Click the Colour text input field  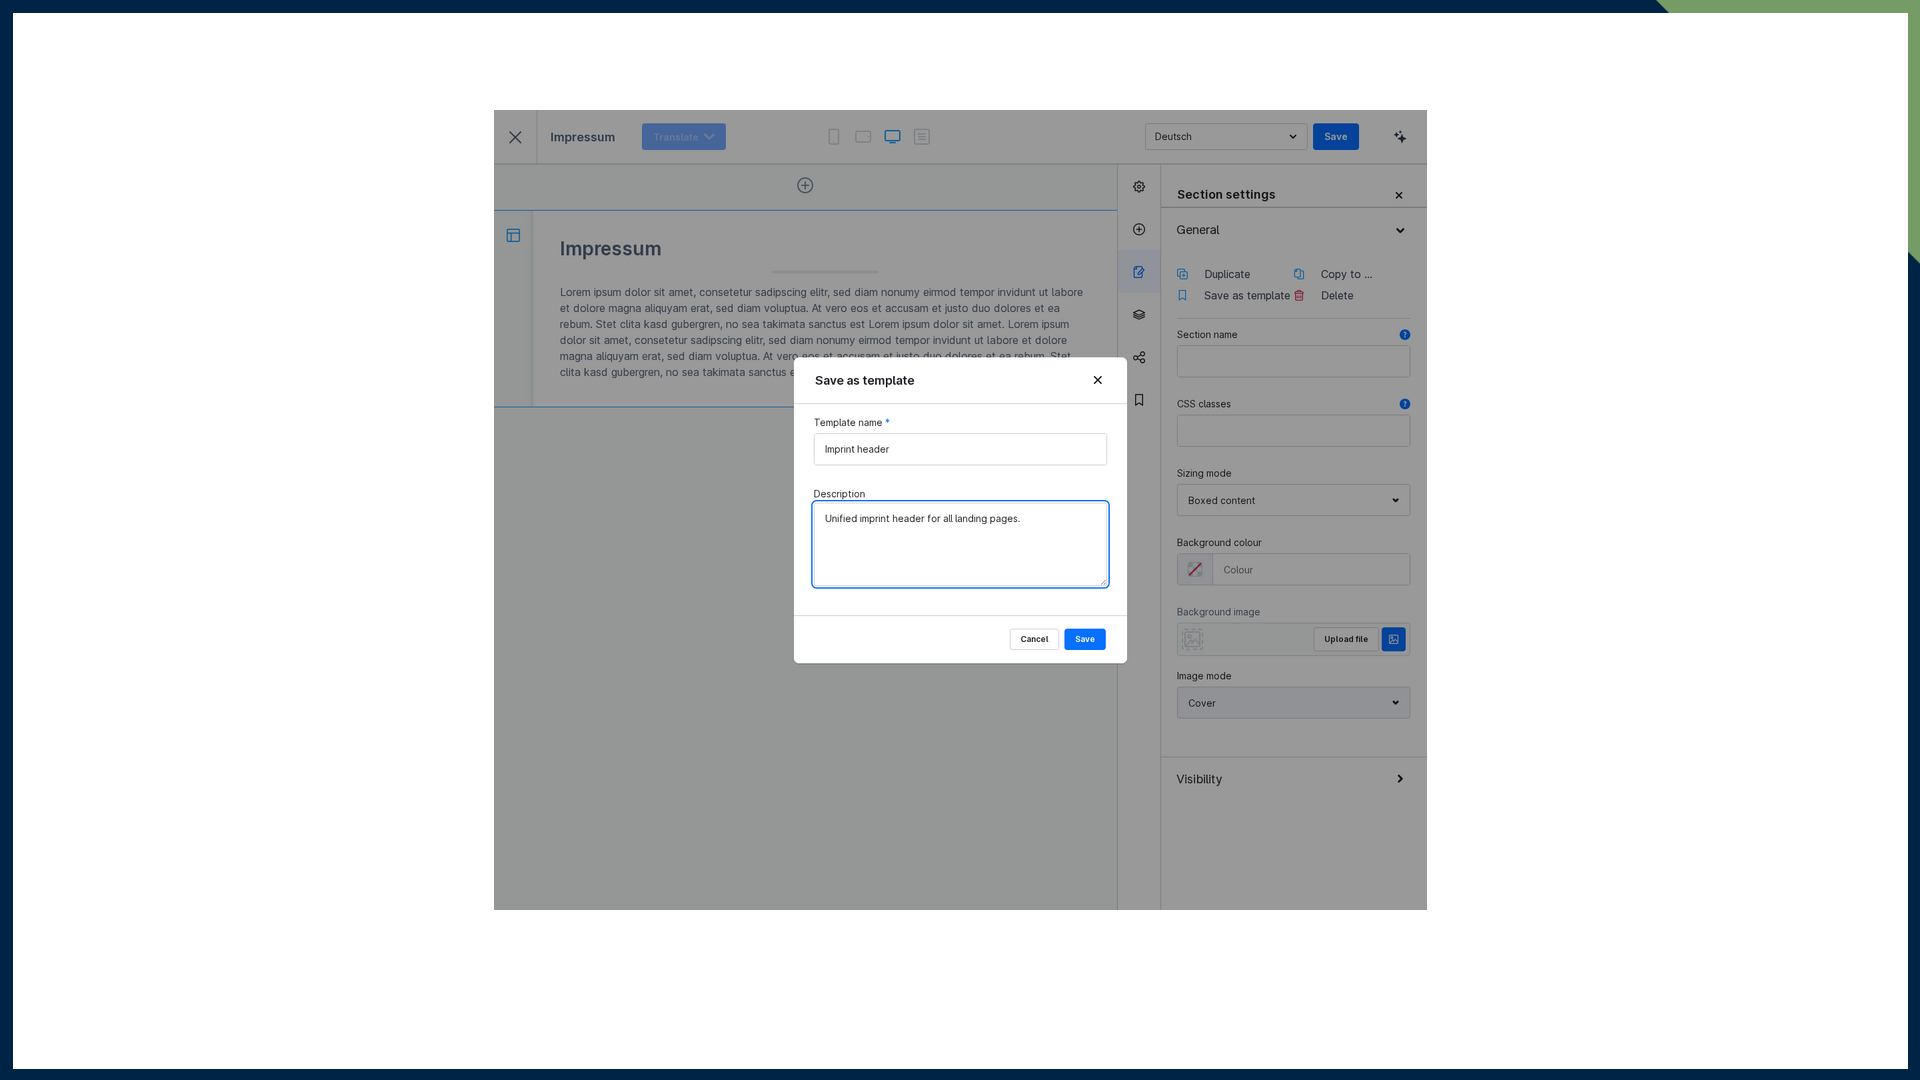(1311, 570)
